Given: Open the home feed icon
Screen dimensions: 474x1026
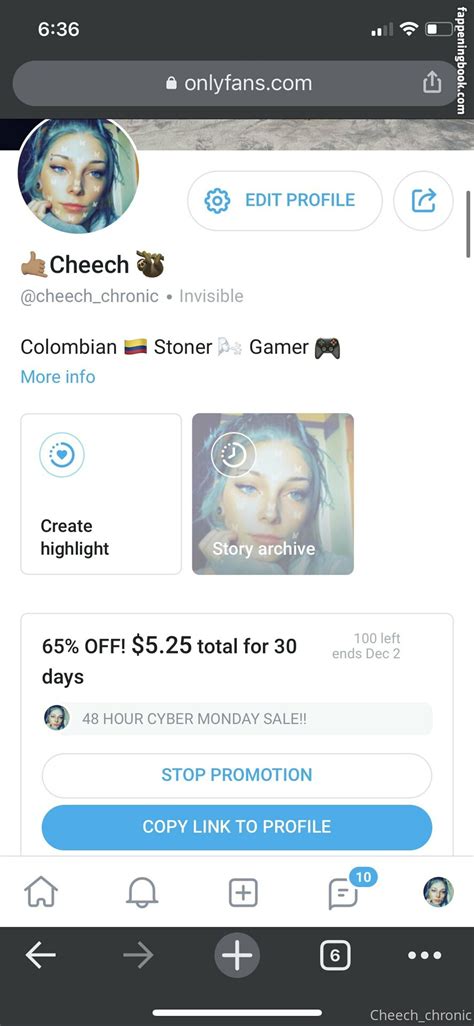Looking at the screenshot, I should 41,892.
